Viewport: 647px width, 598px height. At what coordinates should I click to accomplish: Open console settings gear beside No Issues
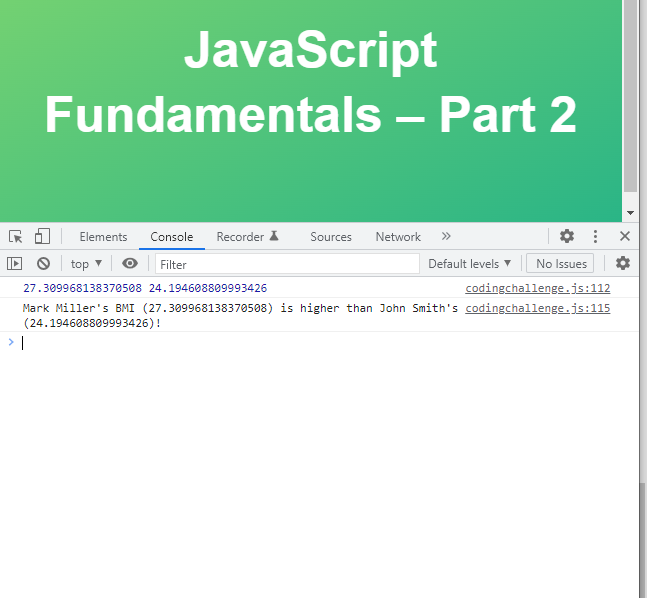623,263
